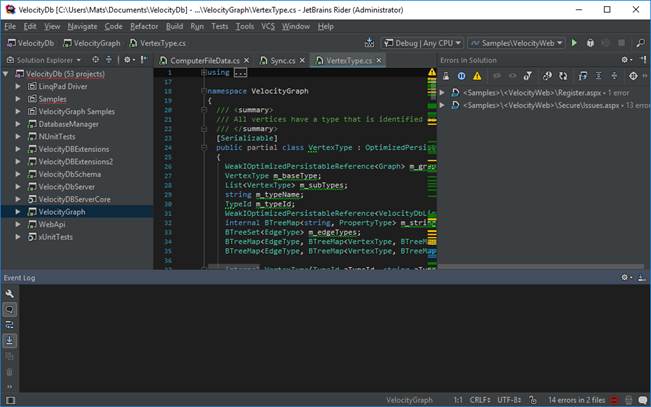Expand the VelocityGraph project node
This screenshot has height=407, width=651.
click(x=18, y=212)
